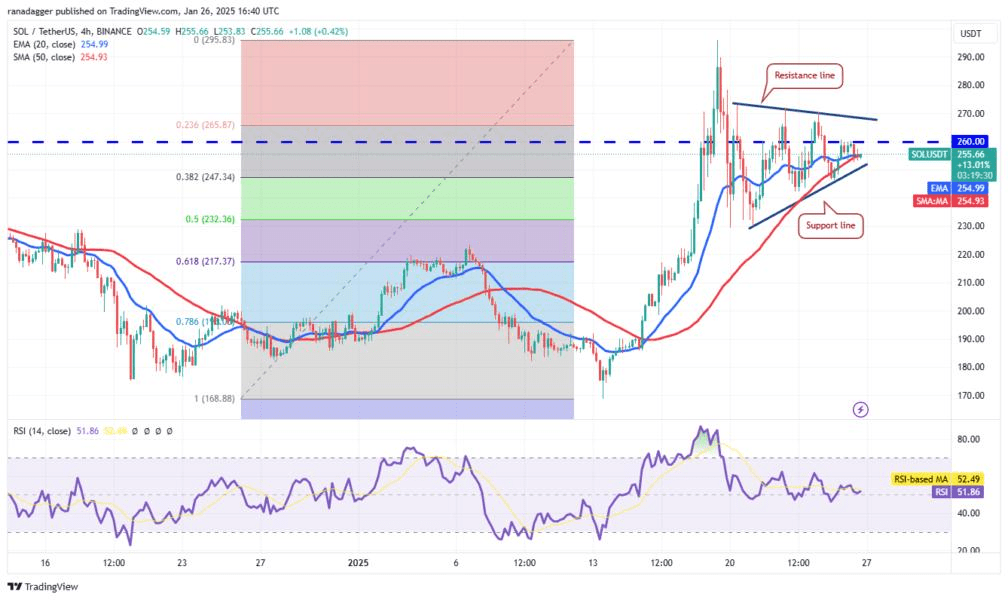Select the Resistance line callout label

tap(804, 76)
